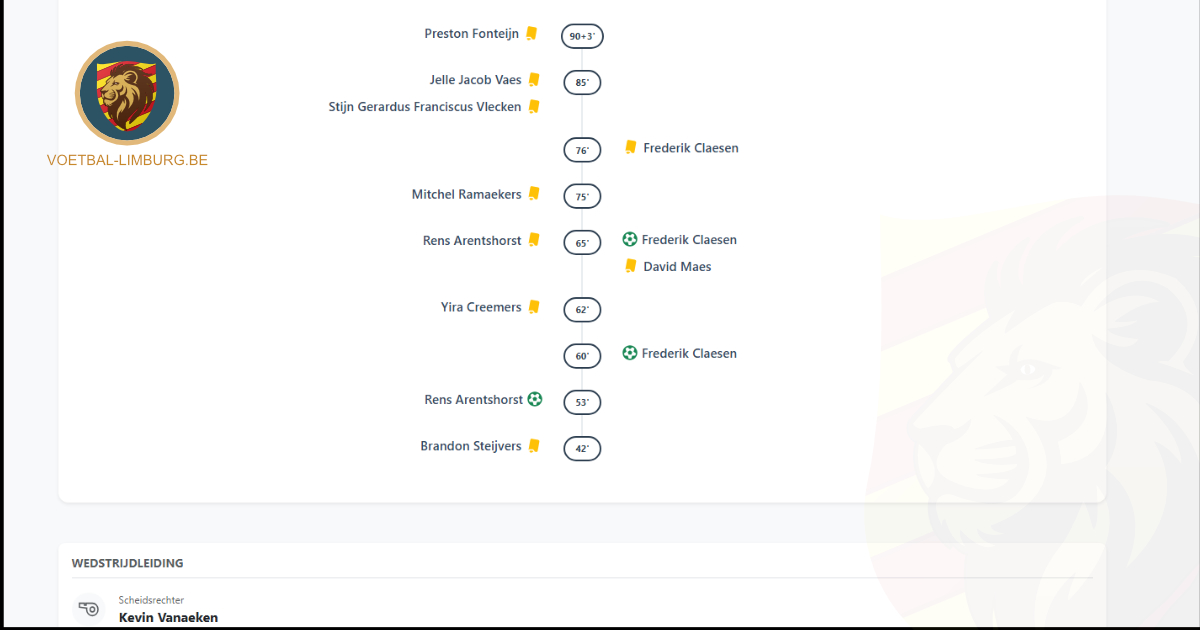Viewport: 1200px width, 630px height.
Task: Click the goal ball icon at 60'
Action: [630, 353]
